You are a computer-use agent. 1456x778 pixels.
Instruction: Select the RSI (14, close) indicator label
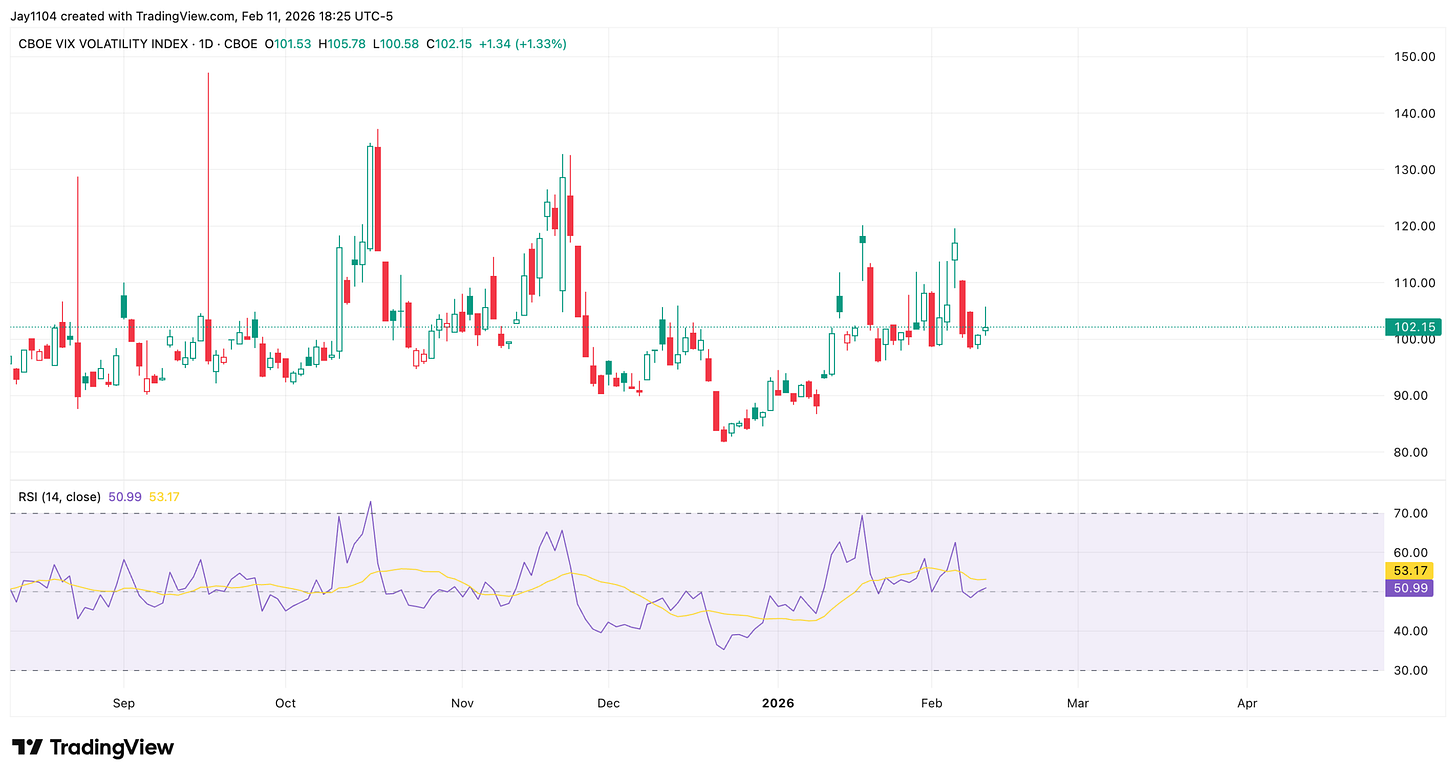coord(59,497)
